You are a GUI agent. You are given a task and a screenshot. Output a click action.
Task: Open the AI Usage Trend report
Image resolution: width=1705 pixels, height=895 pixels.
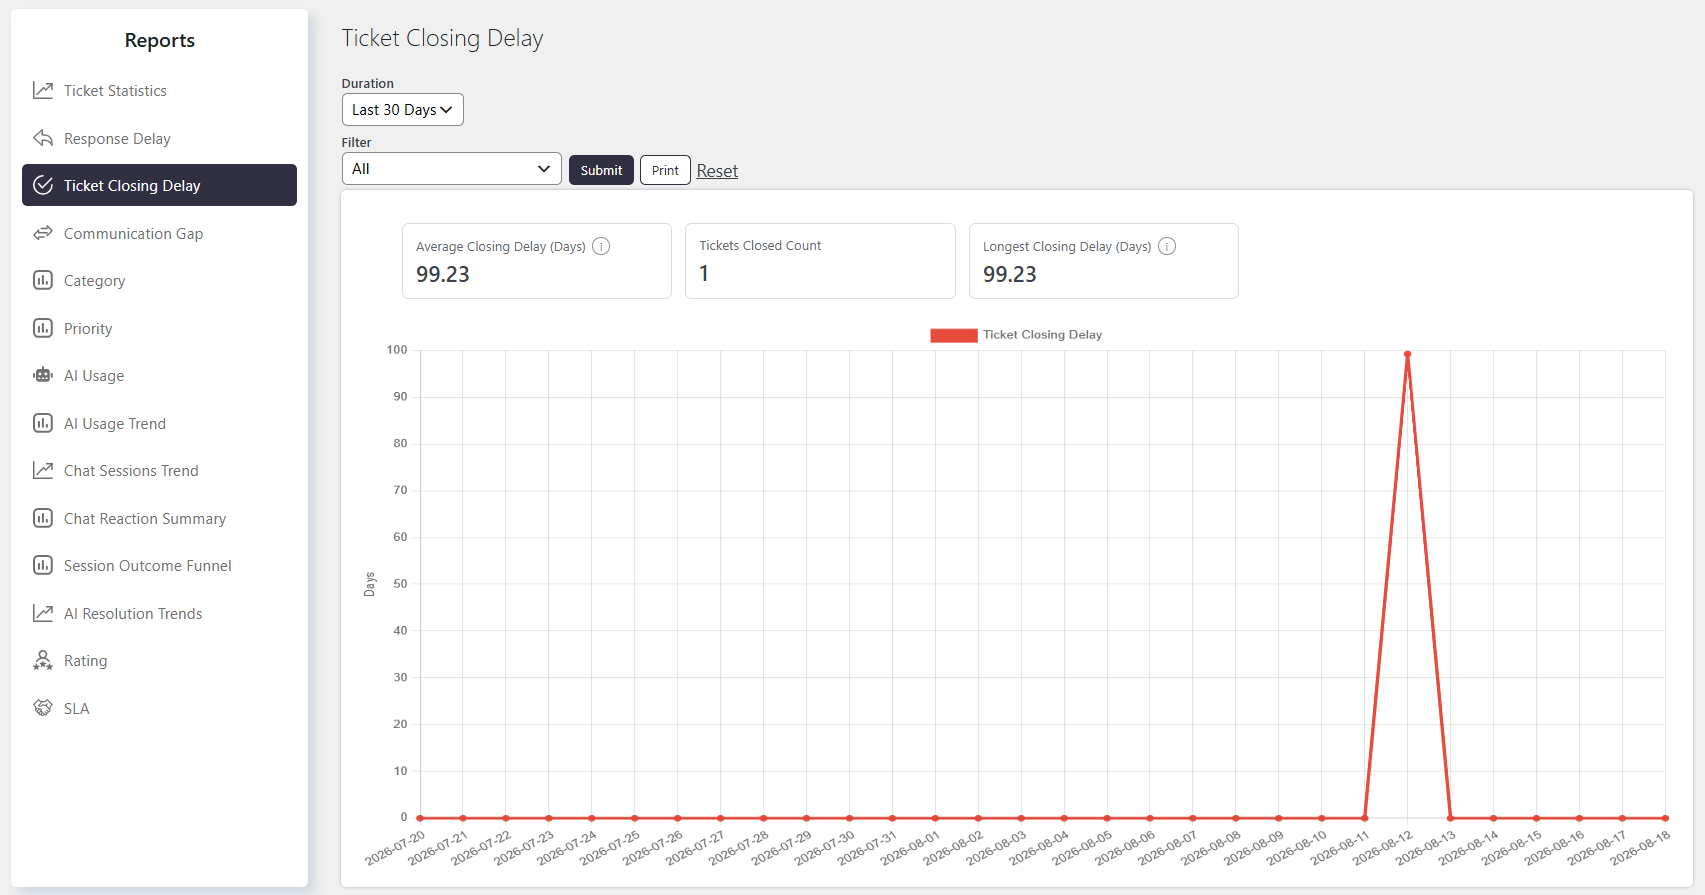[x=159, y=423]
